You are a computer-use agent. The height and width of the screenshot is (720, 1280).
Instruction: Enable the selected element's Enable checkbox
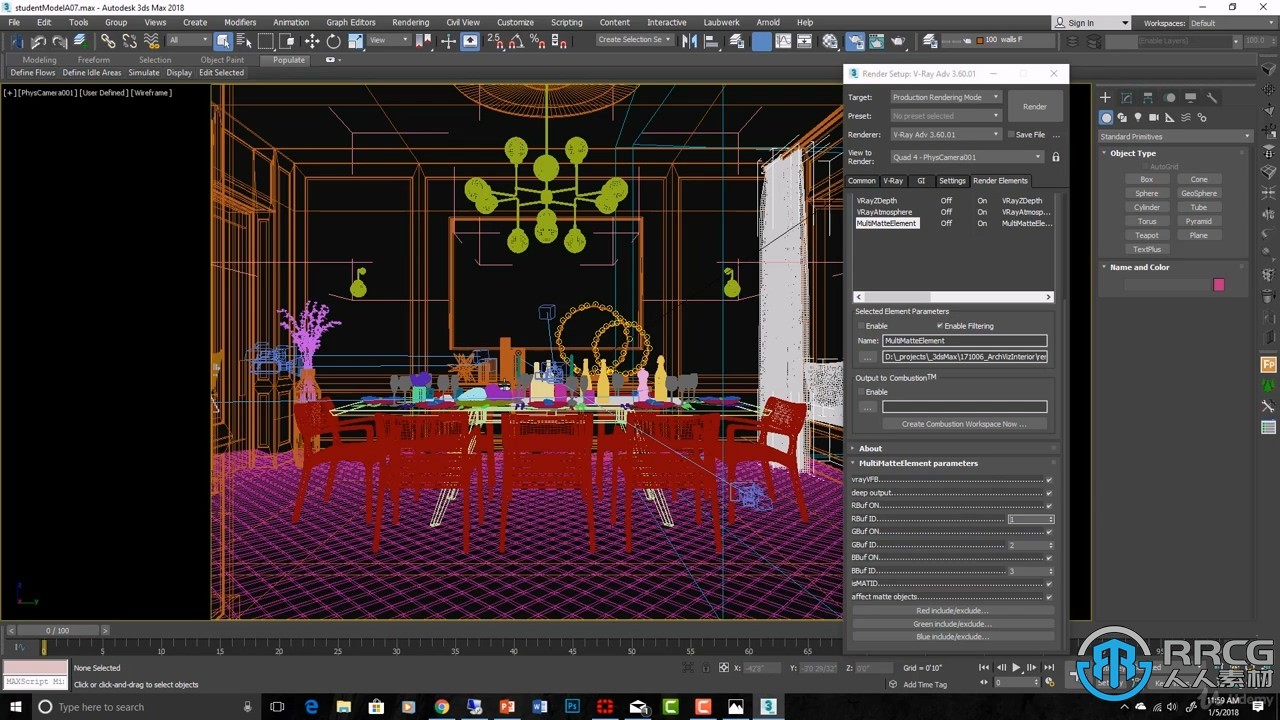[x=860, y=326]
